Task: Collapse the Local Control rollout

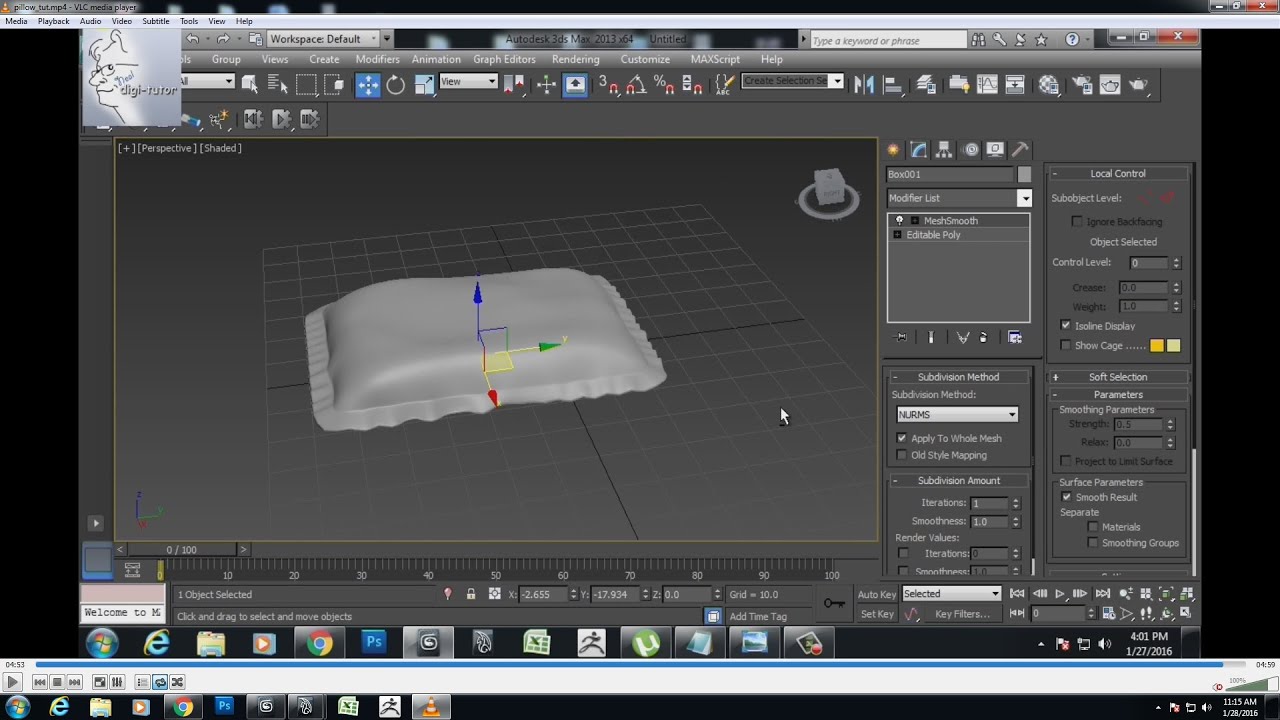Action: click(x=1117, y=173)
